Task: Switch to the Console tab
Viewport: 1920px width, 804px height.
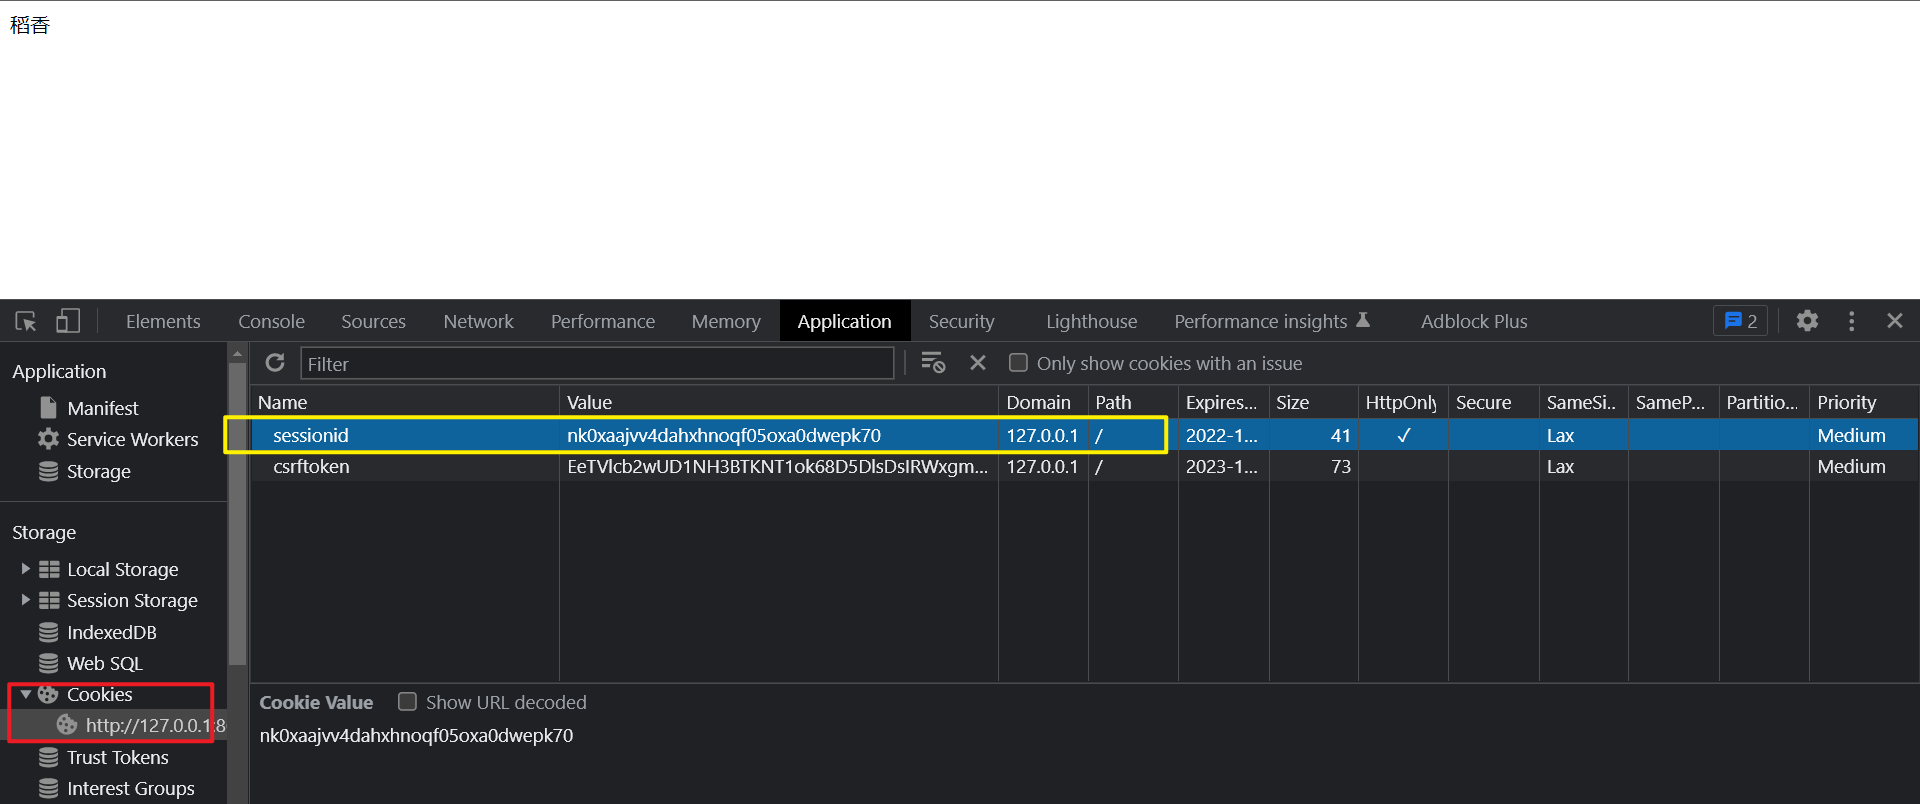Action: tap(271, 321)
